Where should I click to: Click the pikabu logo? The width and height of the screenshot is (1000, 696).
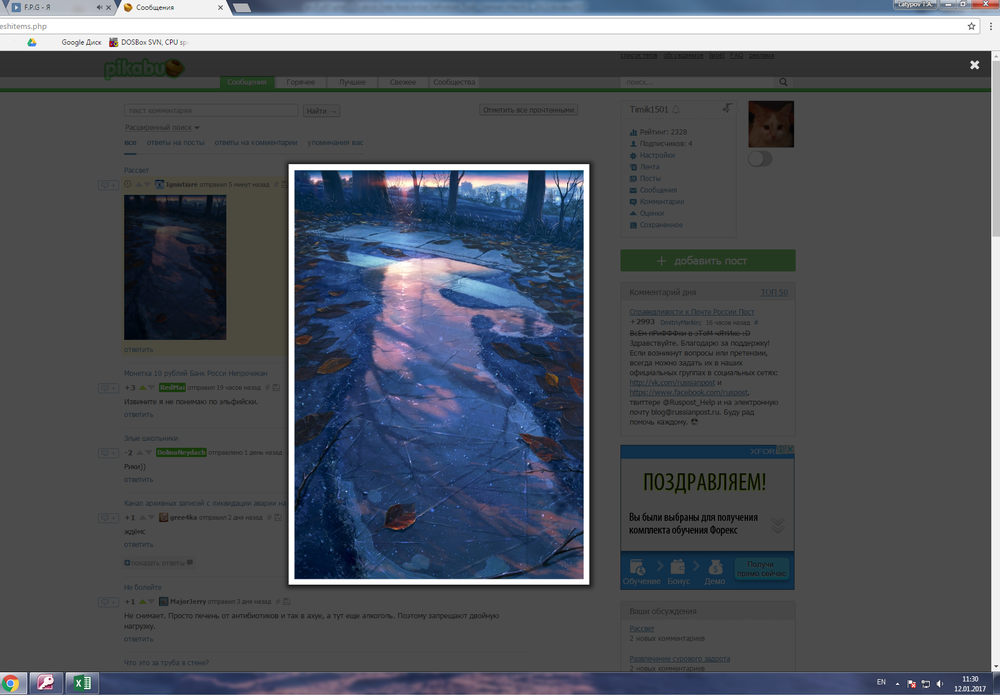(x=144, y=68)
